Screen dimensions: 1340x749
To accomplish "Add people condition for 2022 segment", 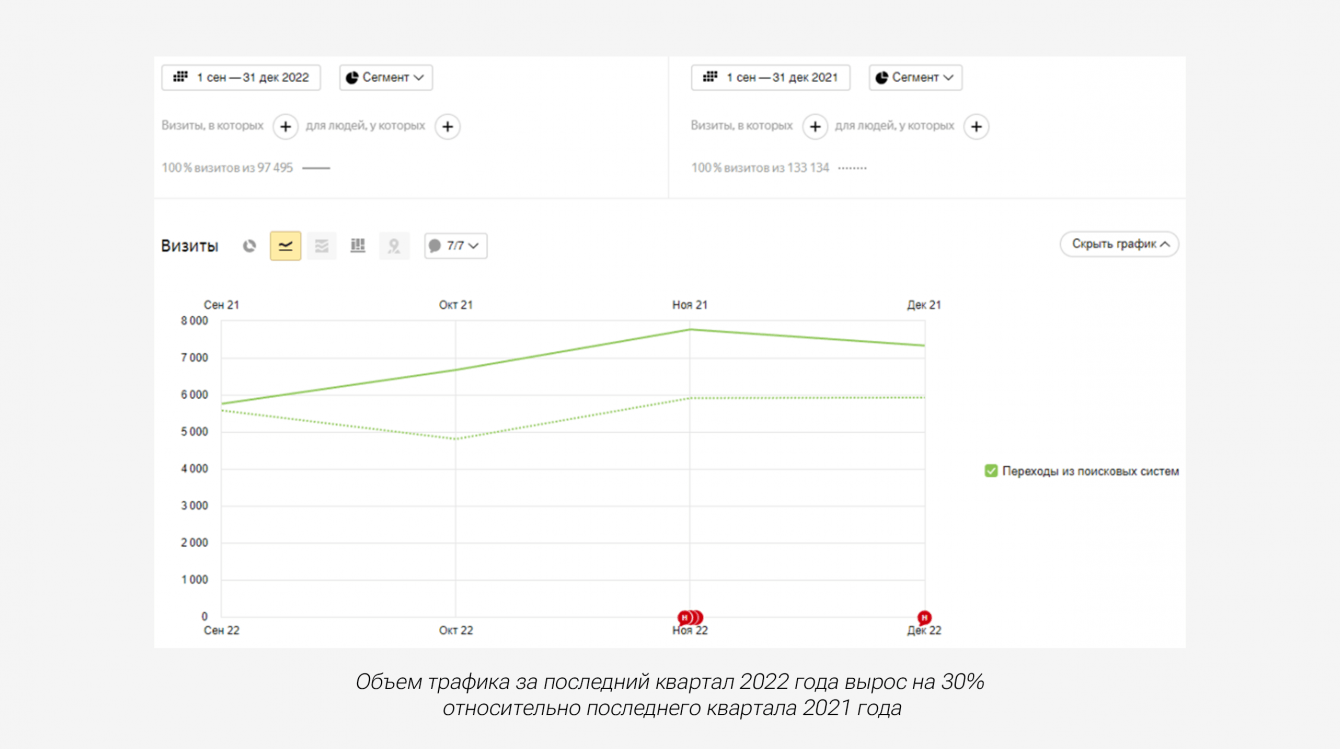I will [447, 127].
